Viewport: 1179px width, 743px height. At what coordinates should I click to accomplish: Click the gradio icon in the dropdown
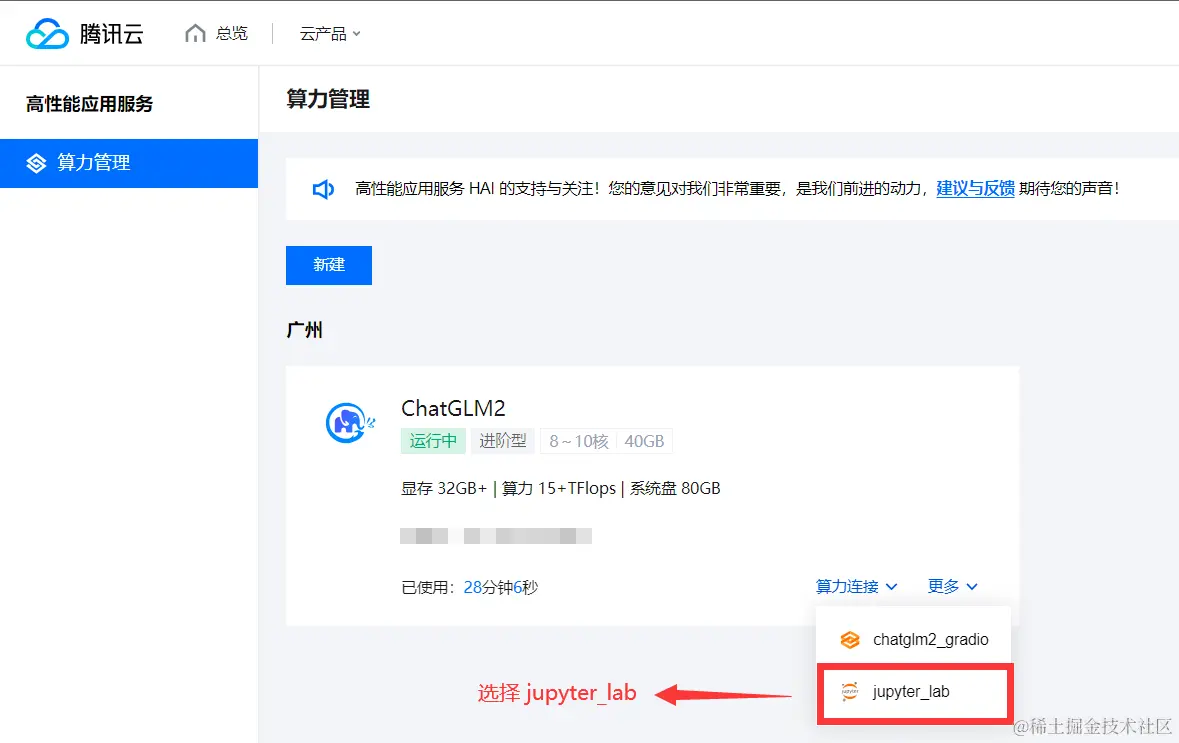(850, 640)
